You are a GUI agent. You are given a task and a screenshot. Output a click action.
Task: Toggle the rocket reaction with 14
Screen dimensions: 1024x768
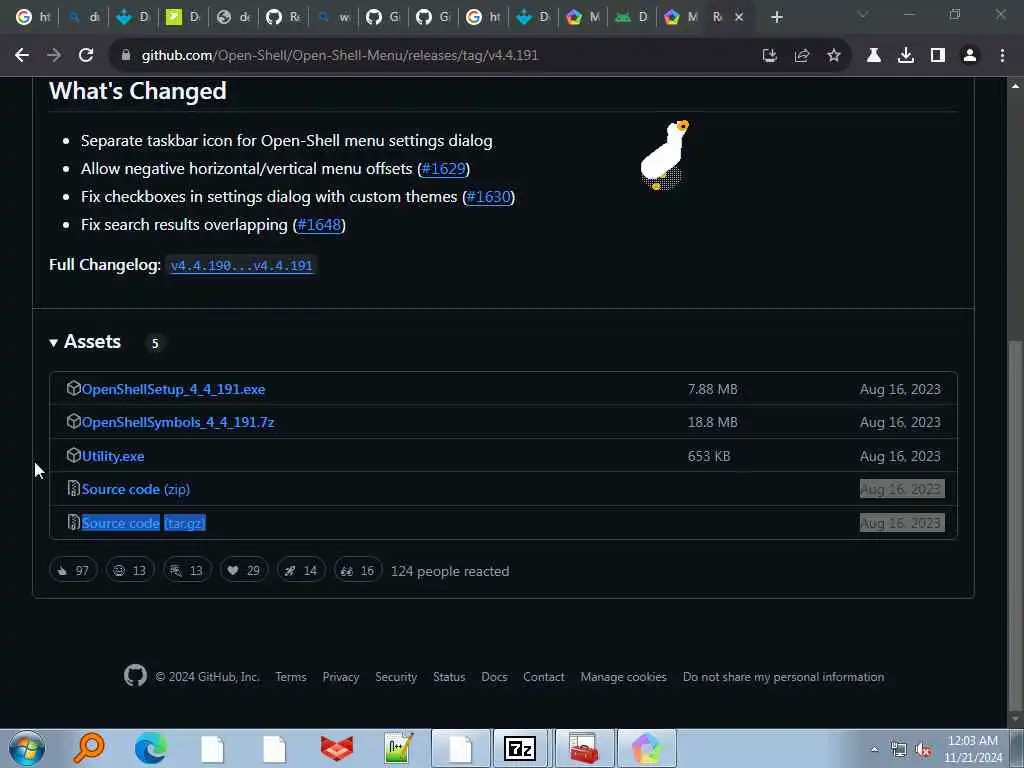tap(301, 571)
